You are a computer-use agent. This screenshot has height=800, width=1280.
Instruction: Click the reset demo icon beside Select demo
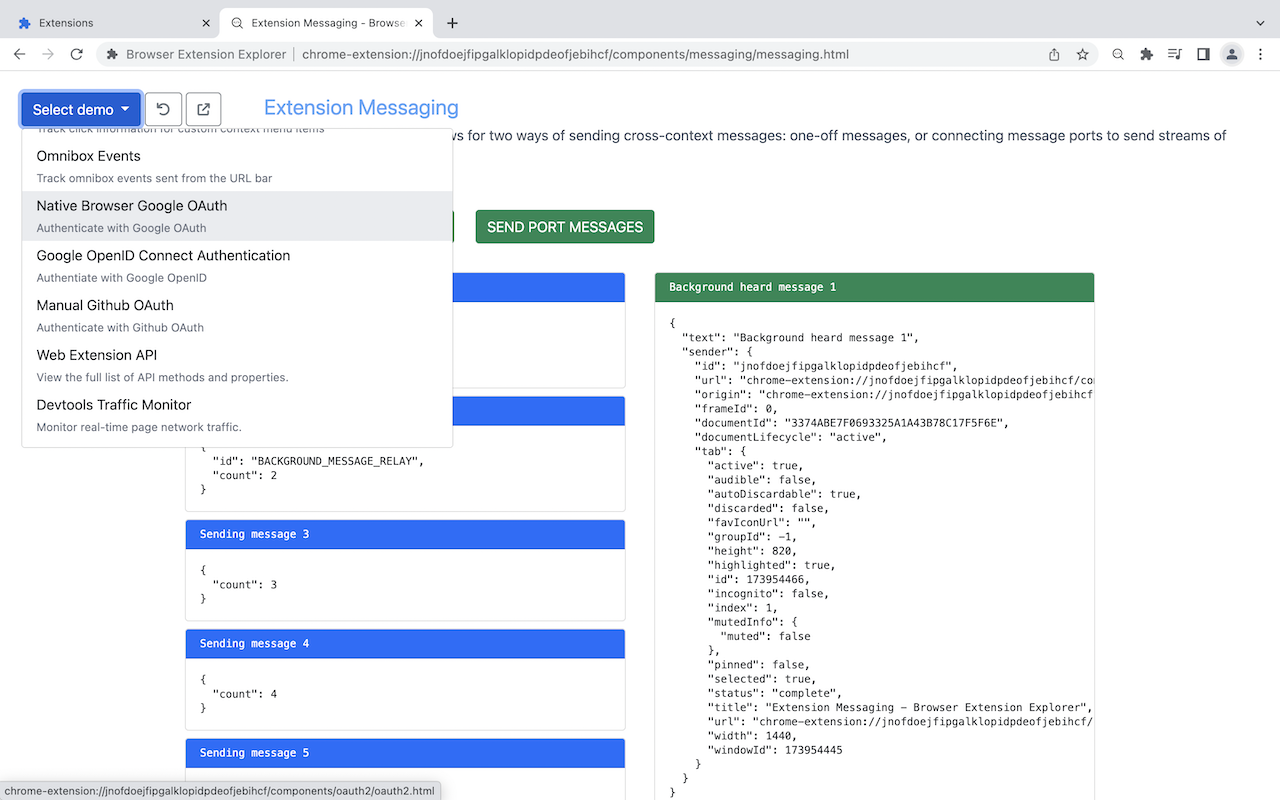[x=163, y=108]
